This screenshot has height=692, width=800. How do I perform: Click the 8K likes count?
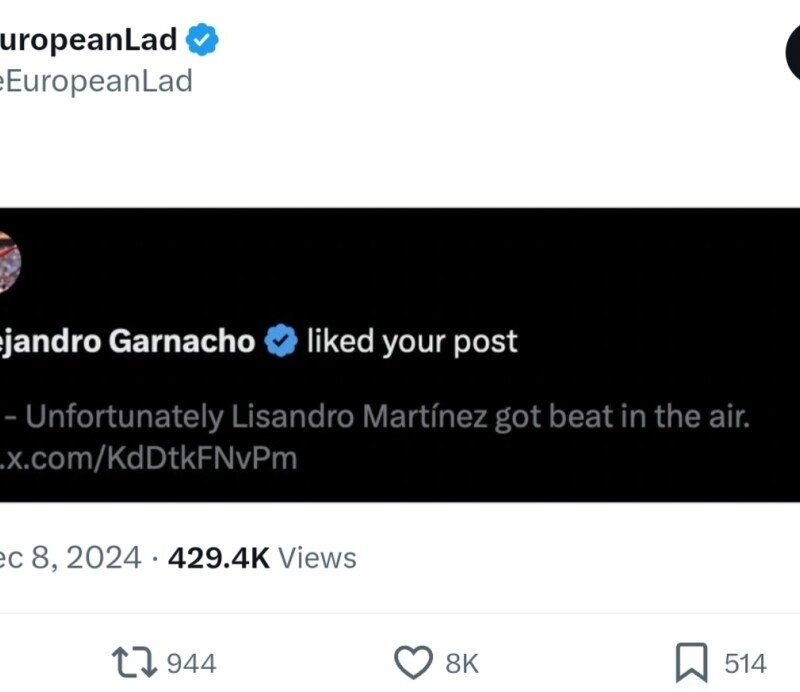pyautogui.click(x=462, y=663)
